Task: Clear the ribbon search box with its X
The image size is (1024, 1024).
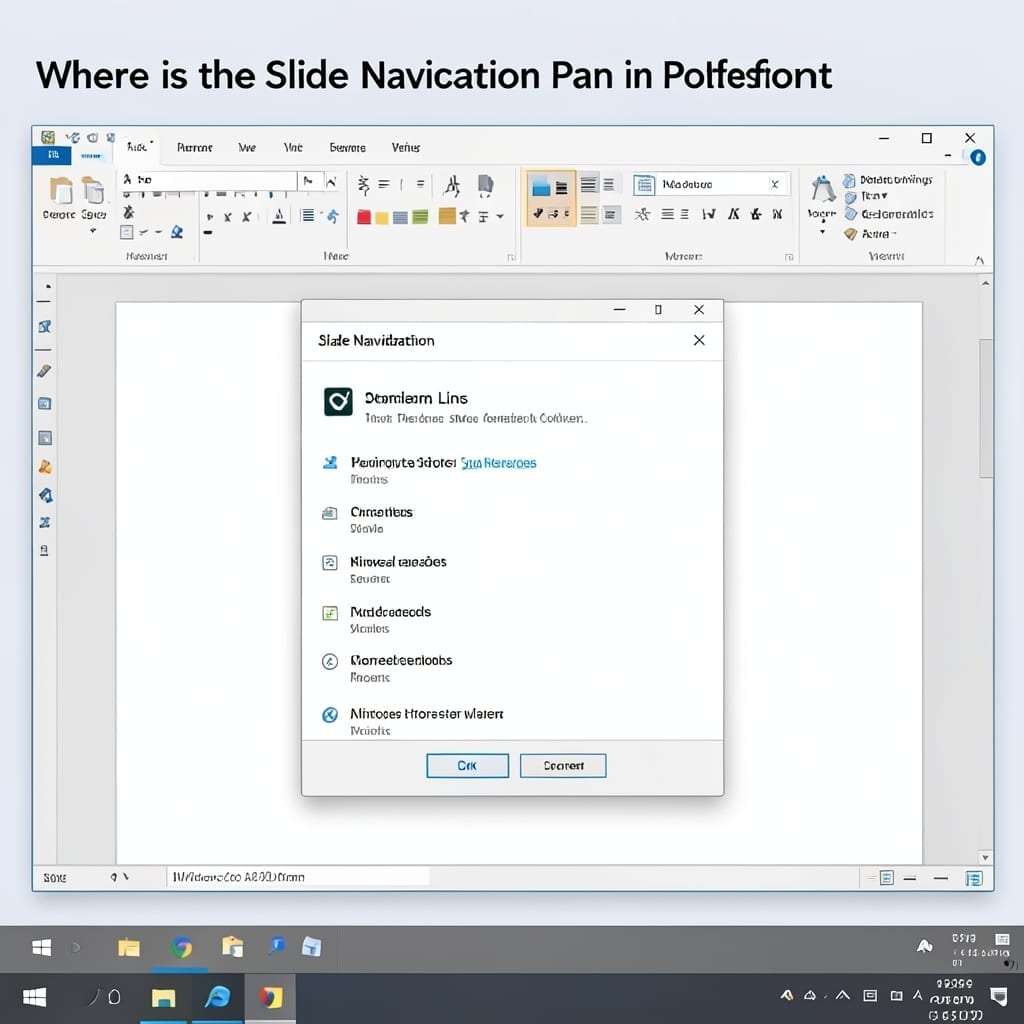Action: click(775, 184)
